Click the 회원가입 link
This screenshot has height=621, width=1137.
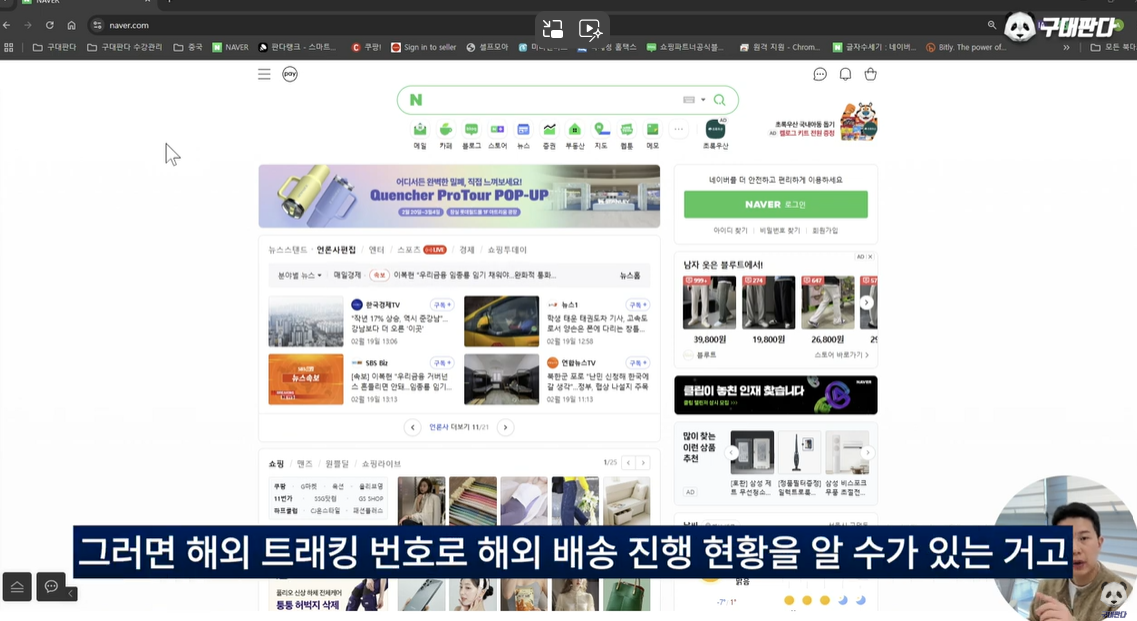point(825,231)
